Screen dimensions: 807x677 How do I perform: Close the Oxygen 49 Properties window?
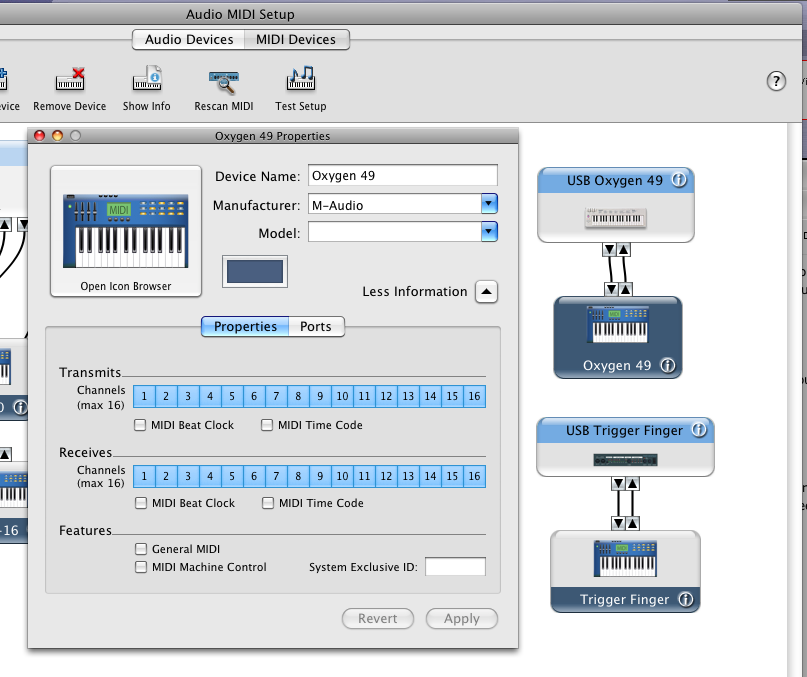(39, 135)
